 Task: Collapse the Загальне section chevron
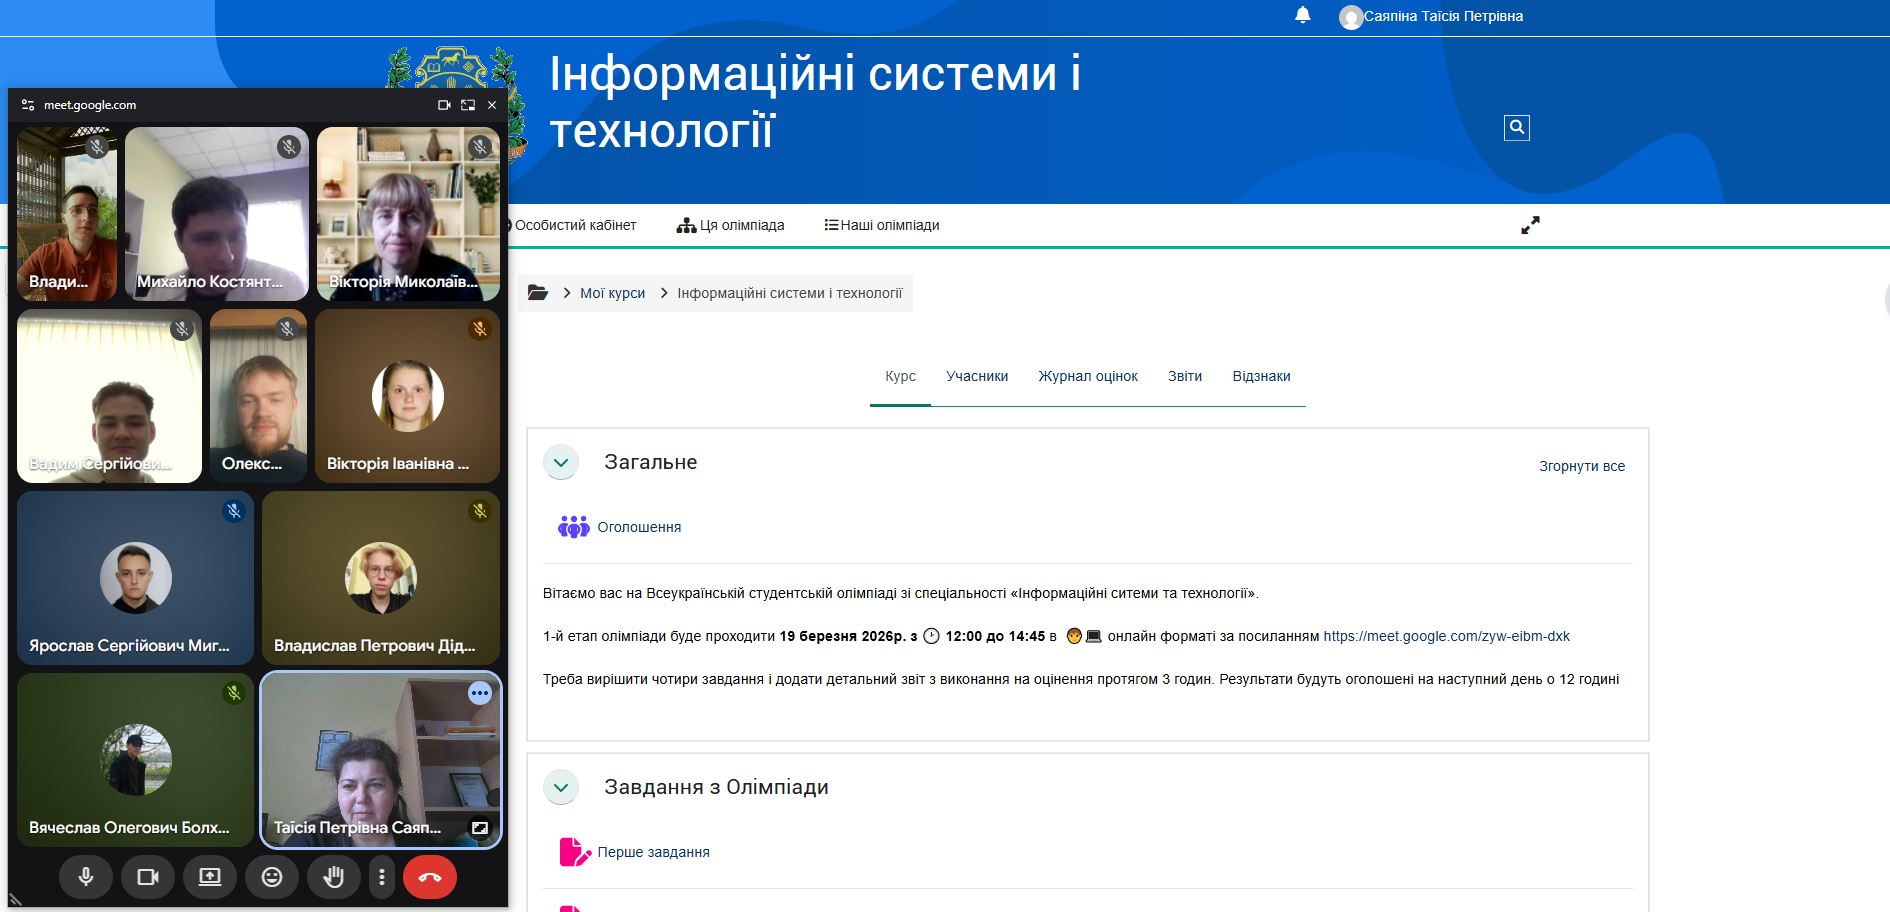coord(561,463)
